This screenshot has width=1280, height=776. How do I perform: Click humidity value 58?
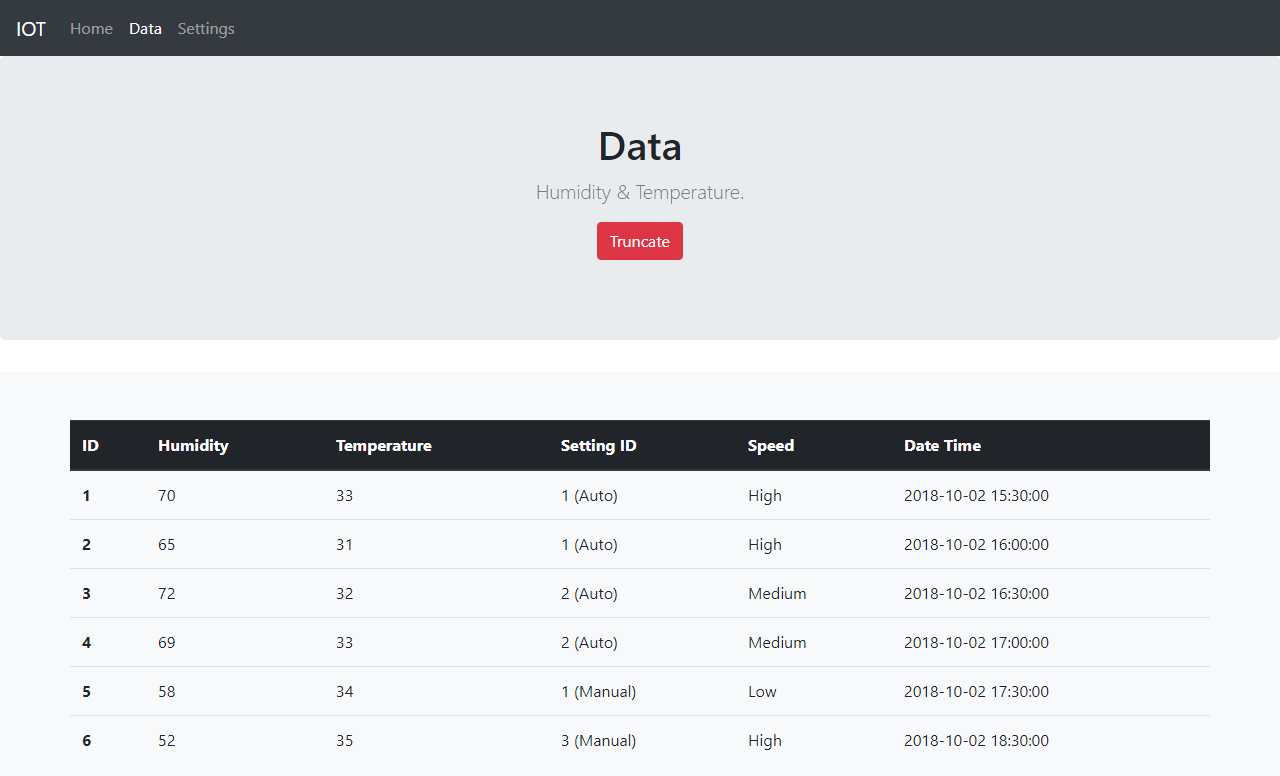[167, 691]
